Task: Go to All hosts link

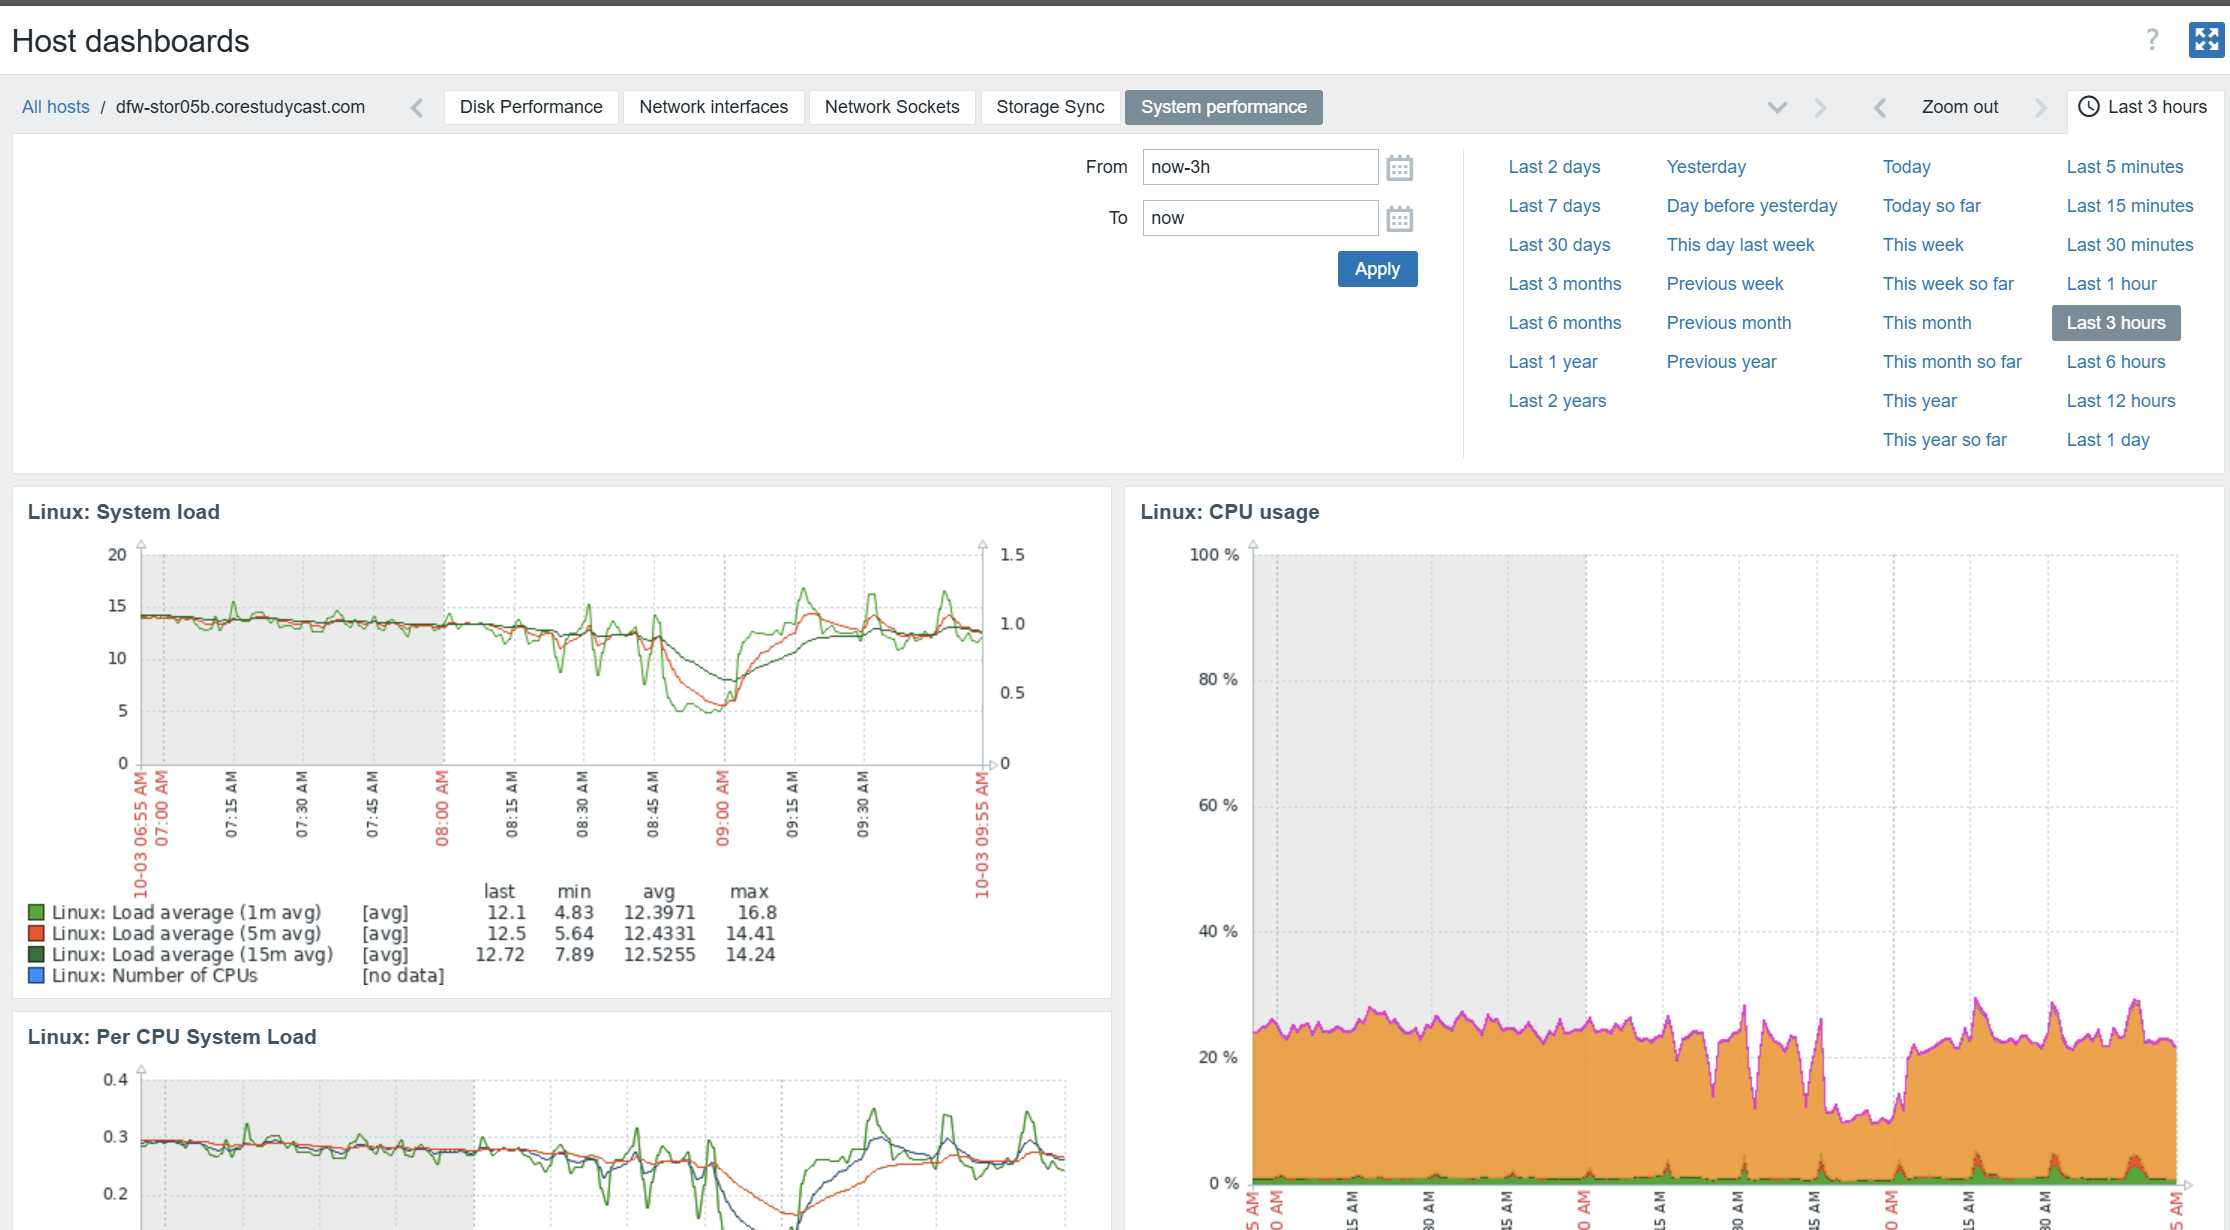Action: 56,107
